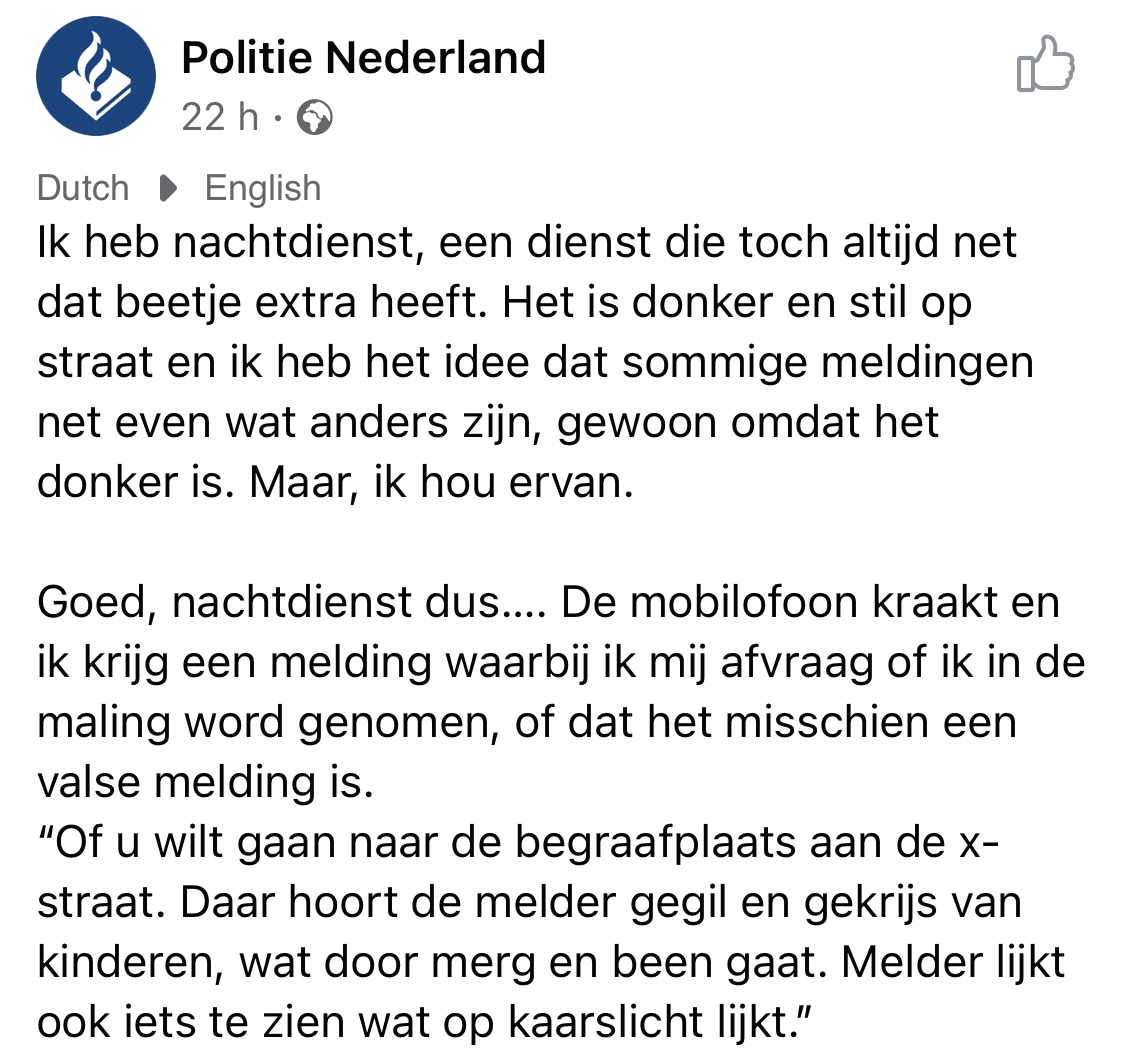The image size is (1125, 1056).
Task: Open the Politie Nederland page name
Action: (x=363, y=59)
